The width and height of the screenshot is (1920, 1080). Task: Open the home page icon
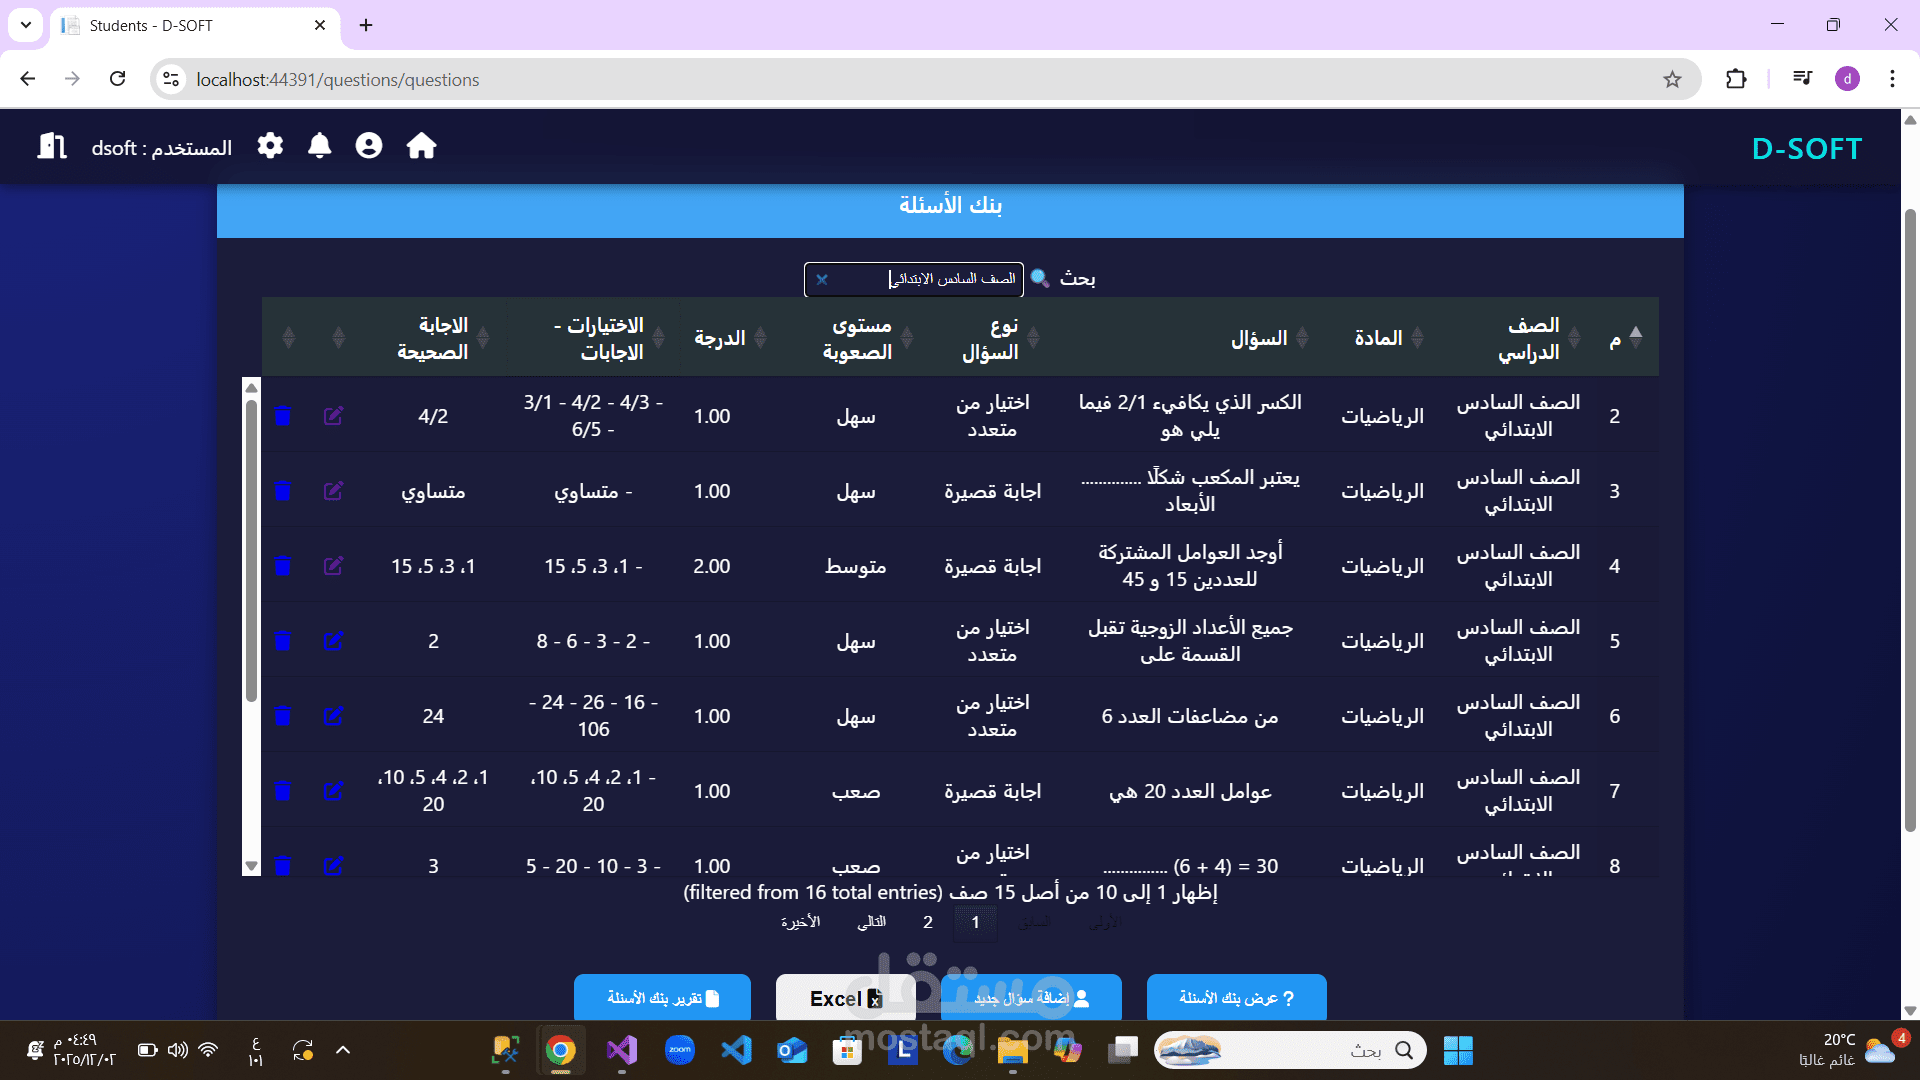[421, 146]
